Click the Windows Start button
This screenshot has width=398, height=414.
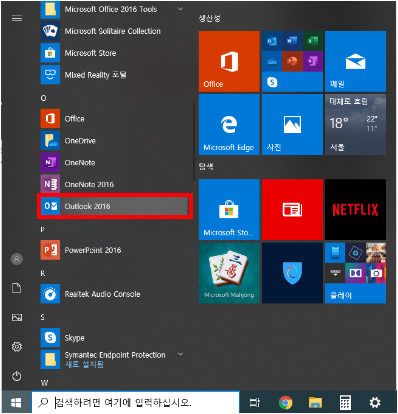16,402
